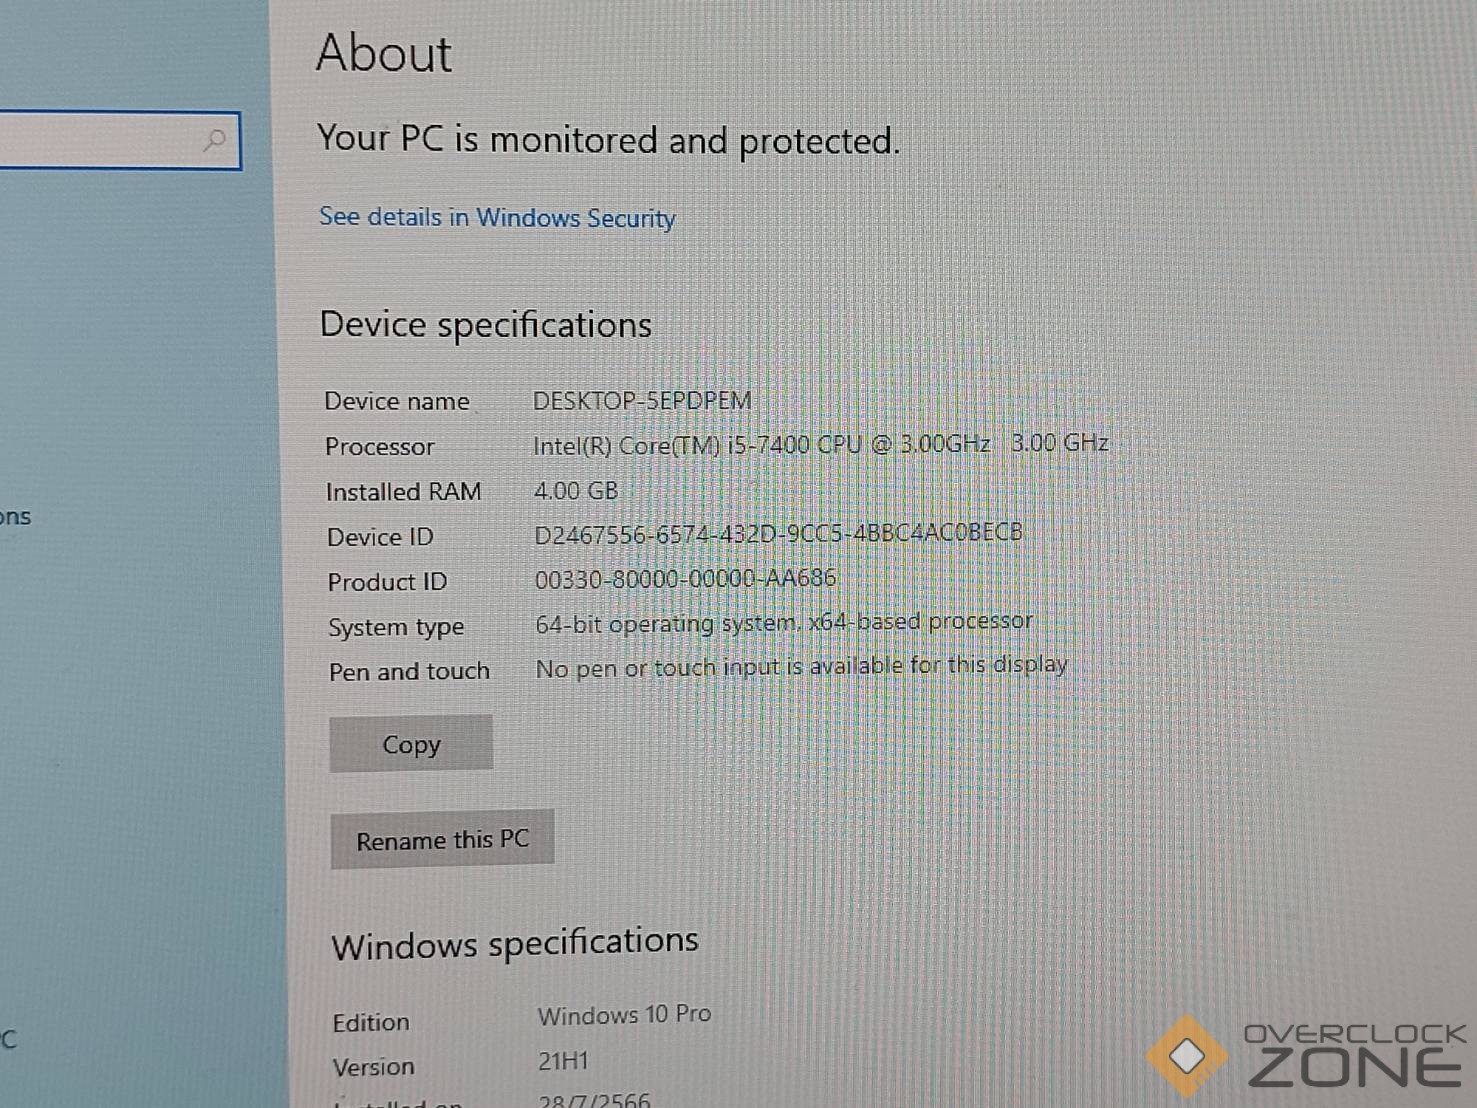Click the System type label

396,627
